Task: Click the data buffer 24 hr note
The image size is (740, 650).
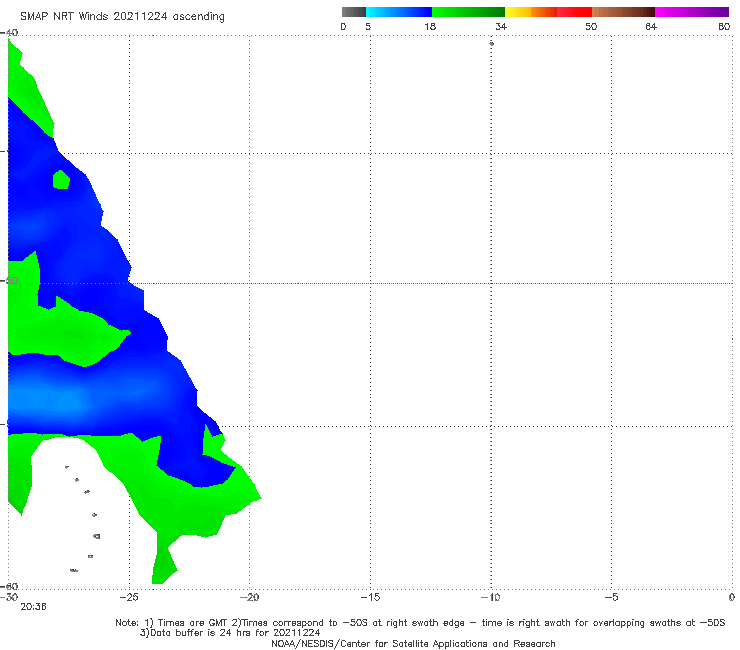Action: pos(230,633)
